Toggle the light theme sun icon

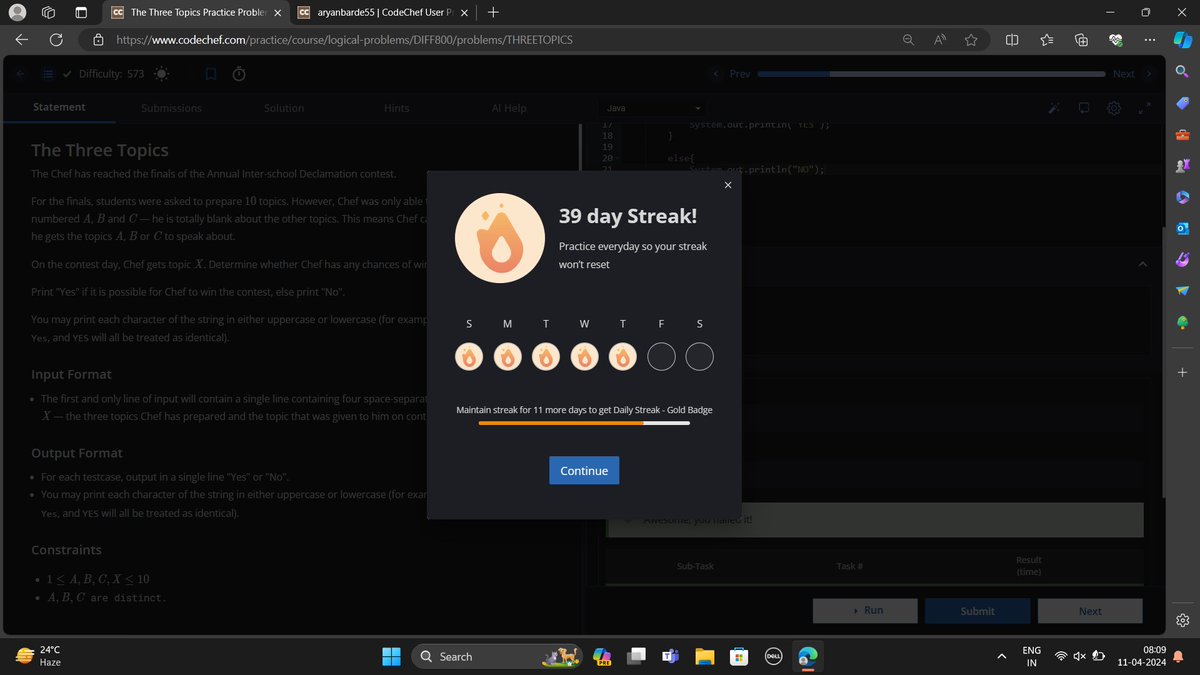tap(163, 74)
